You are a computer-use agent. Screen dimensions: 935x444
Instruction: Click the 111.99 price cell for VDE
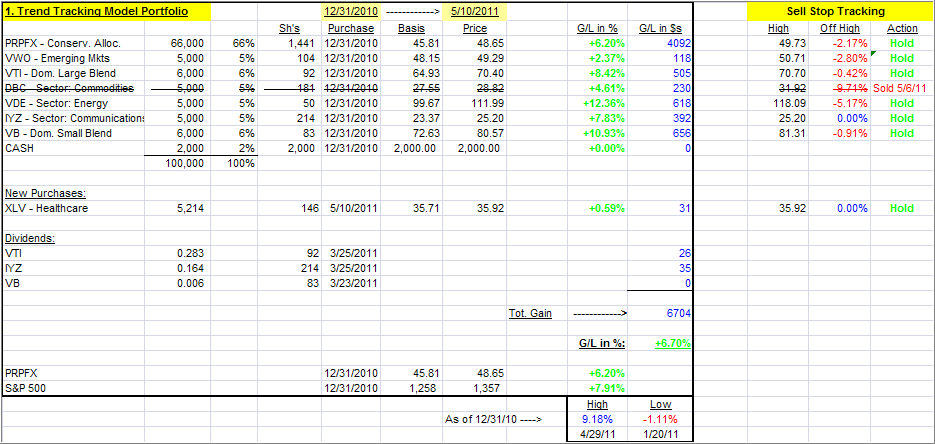point(475,103)
